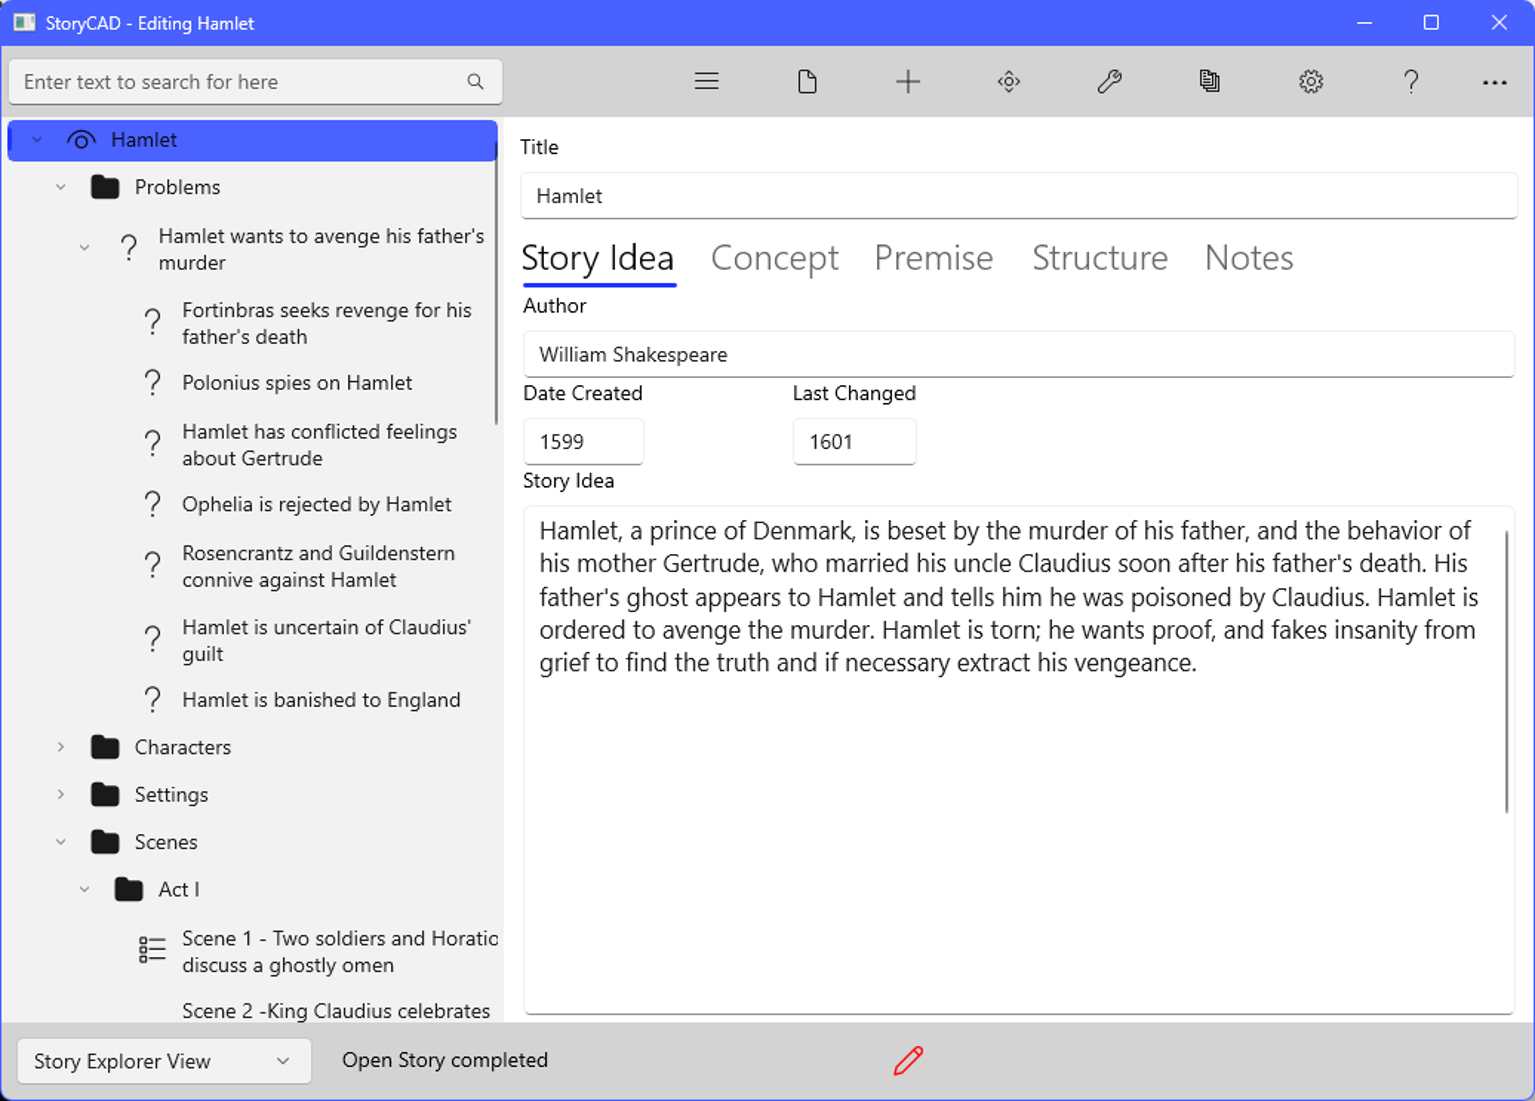Expand the Characters folder
1535x1101 pixels.
click(x=61, y=747)
